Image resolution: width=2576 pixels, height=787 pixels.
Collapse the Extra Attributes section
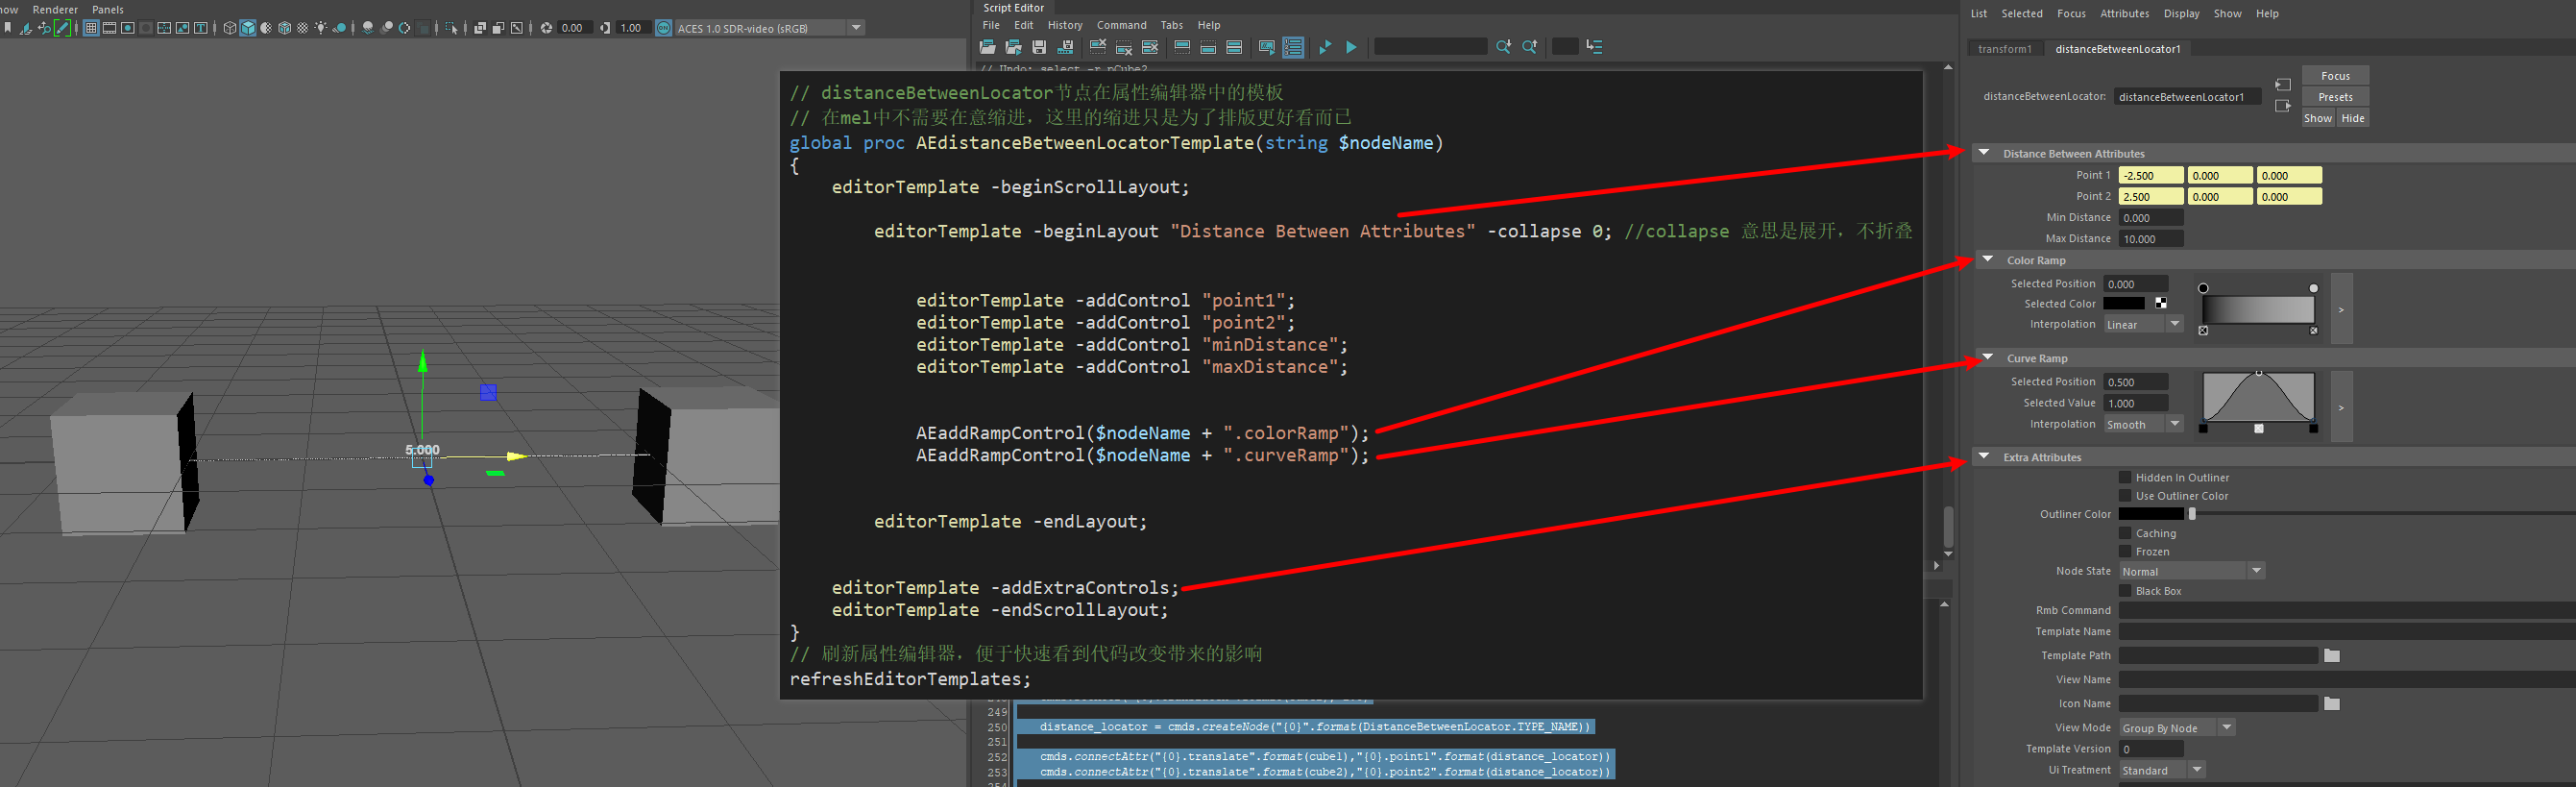coord(1984,457)
